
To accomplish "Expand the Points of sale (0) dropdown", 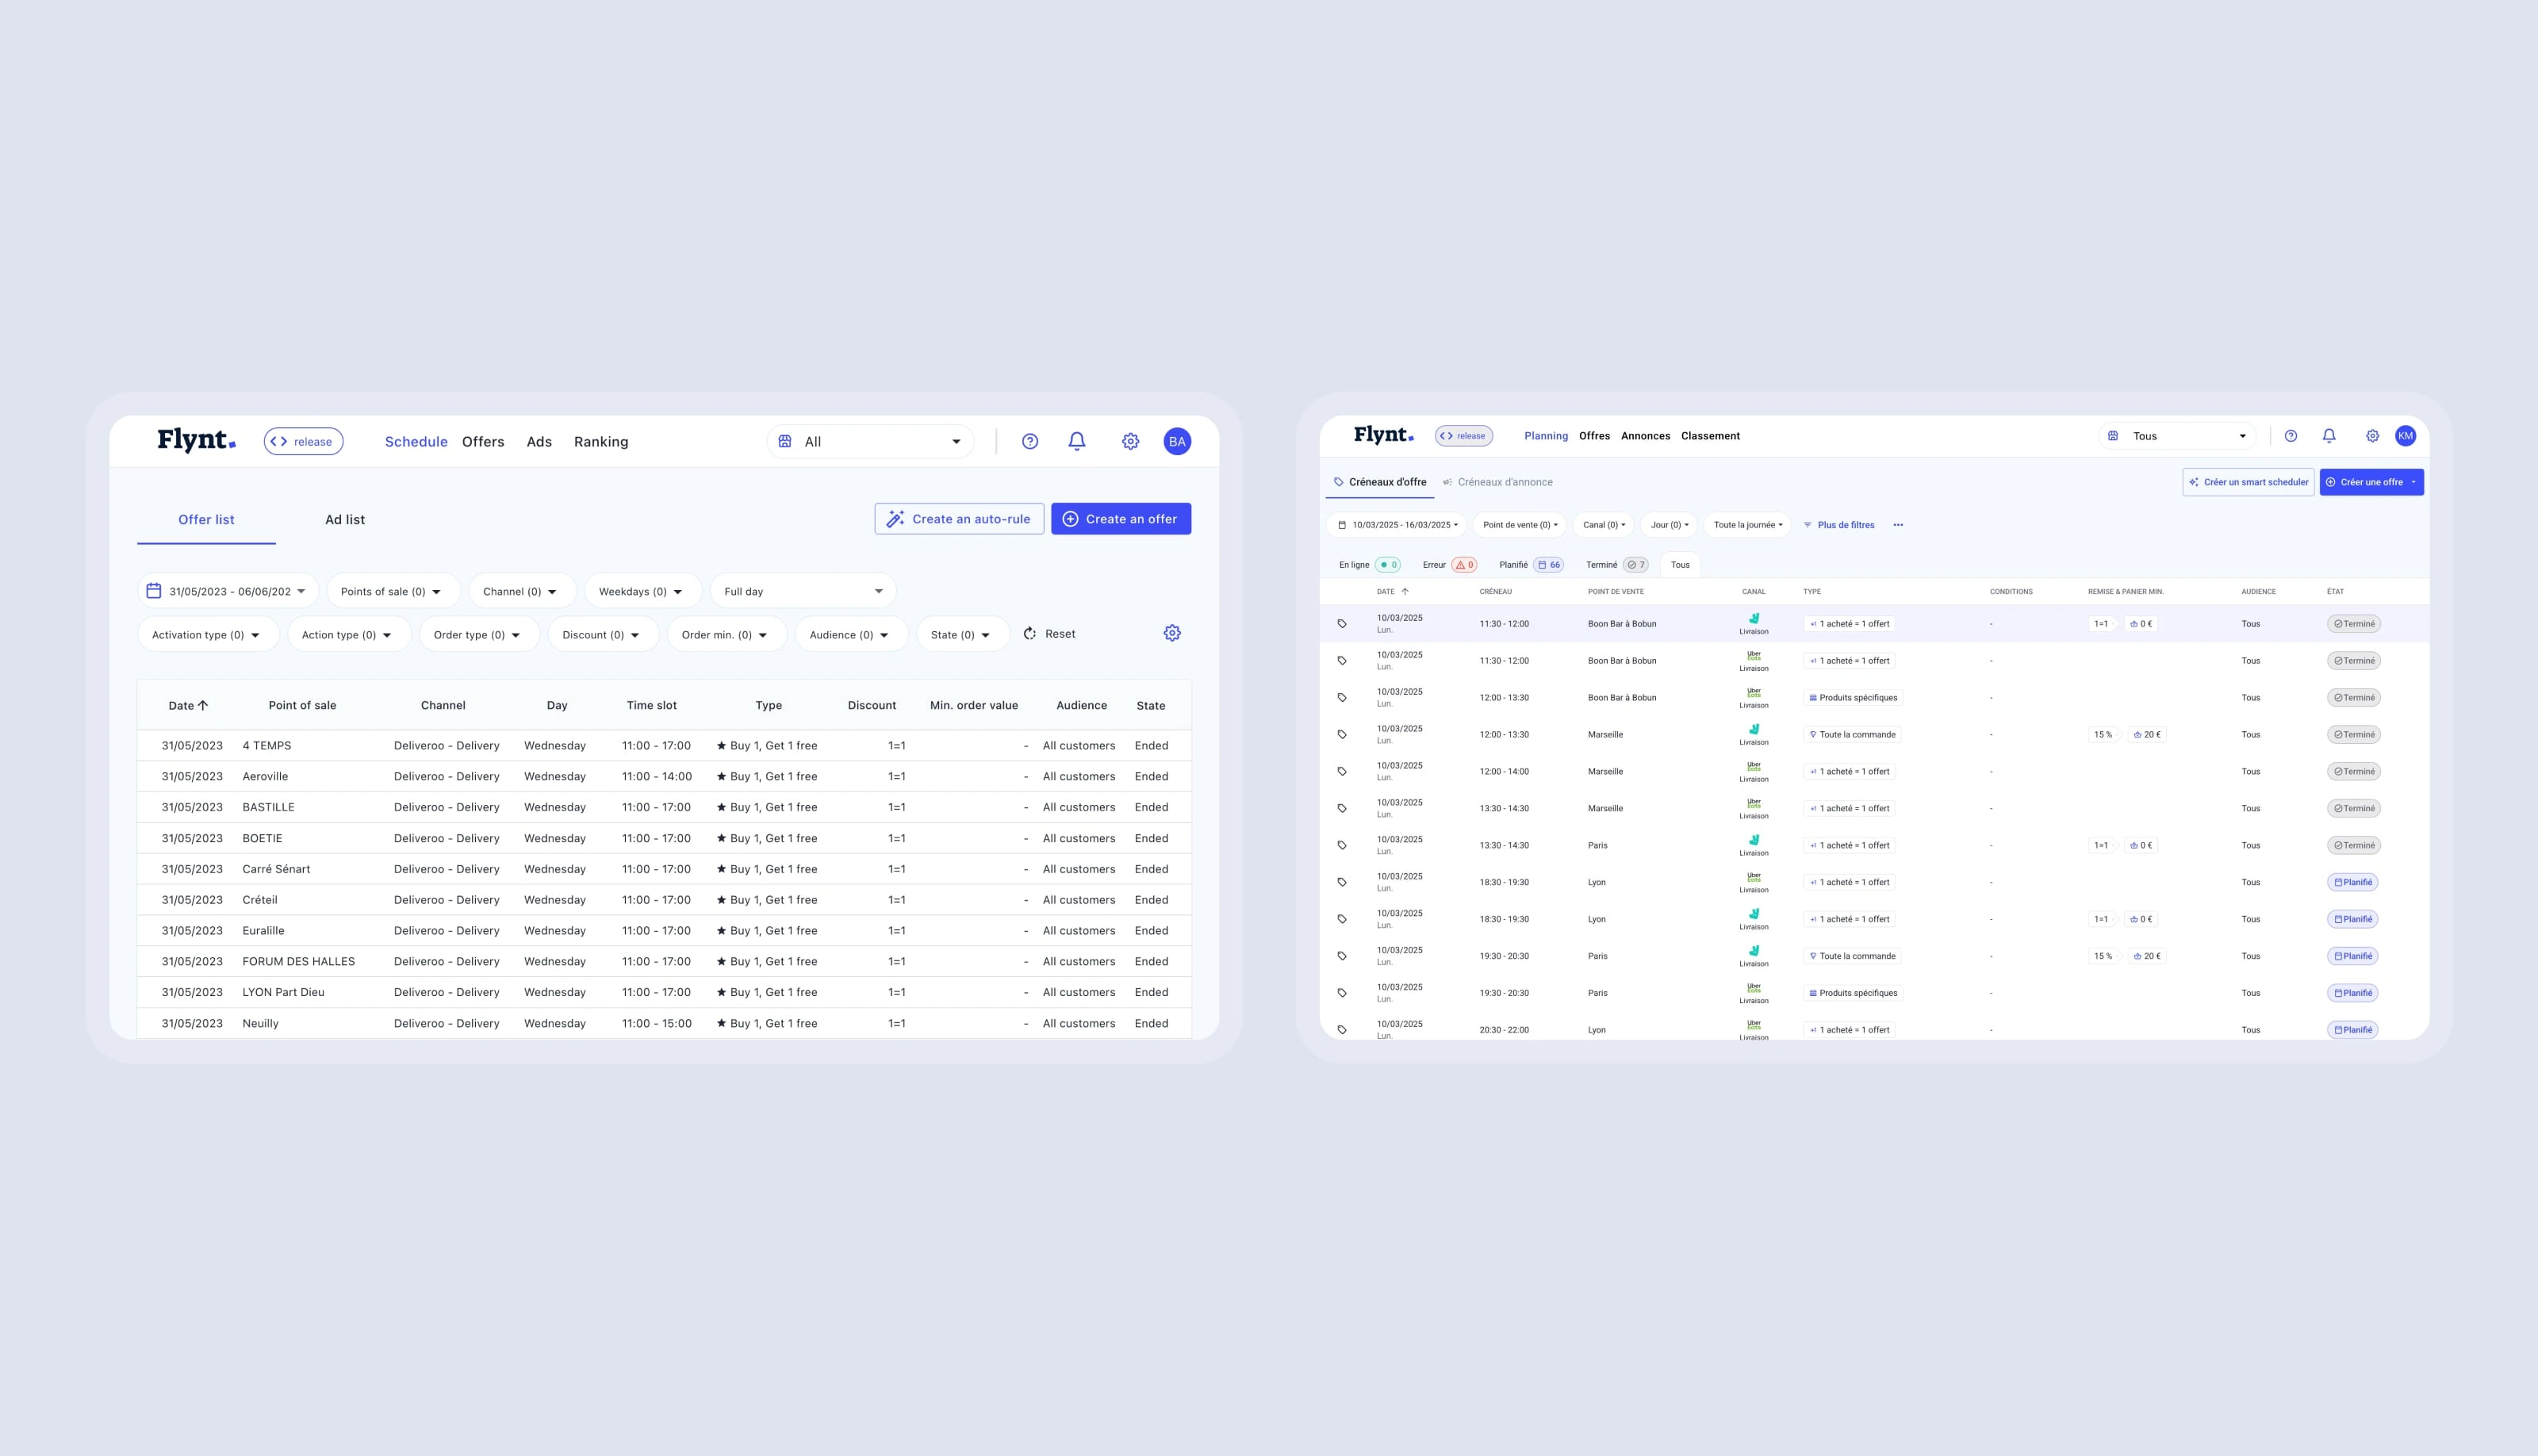I will tap(391, 591).
